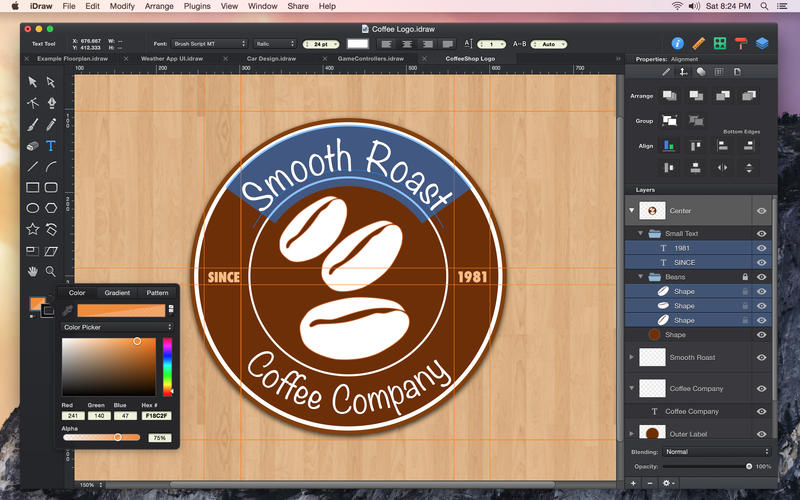Viewport: 800px width, 500px height.
Task: Unlock the Beans group via lock icon
Action: tap(744, 276)
